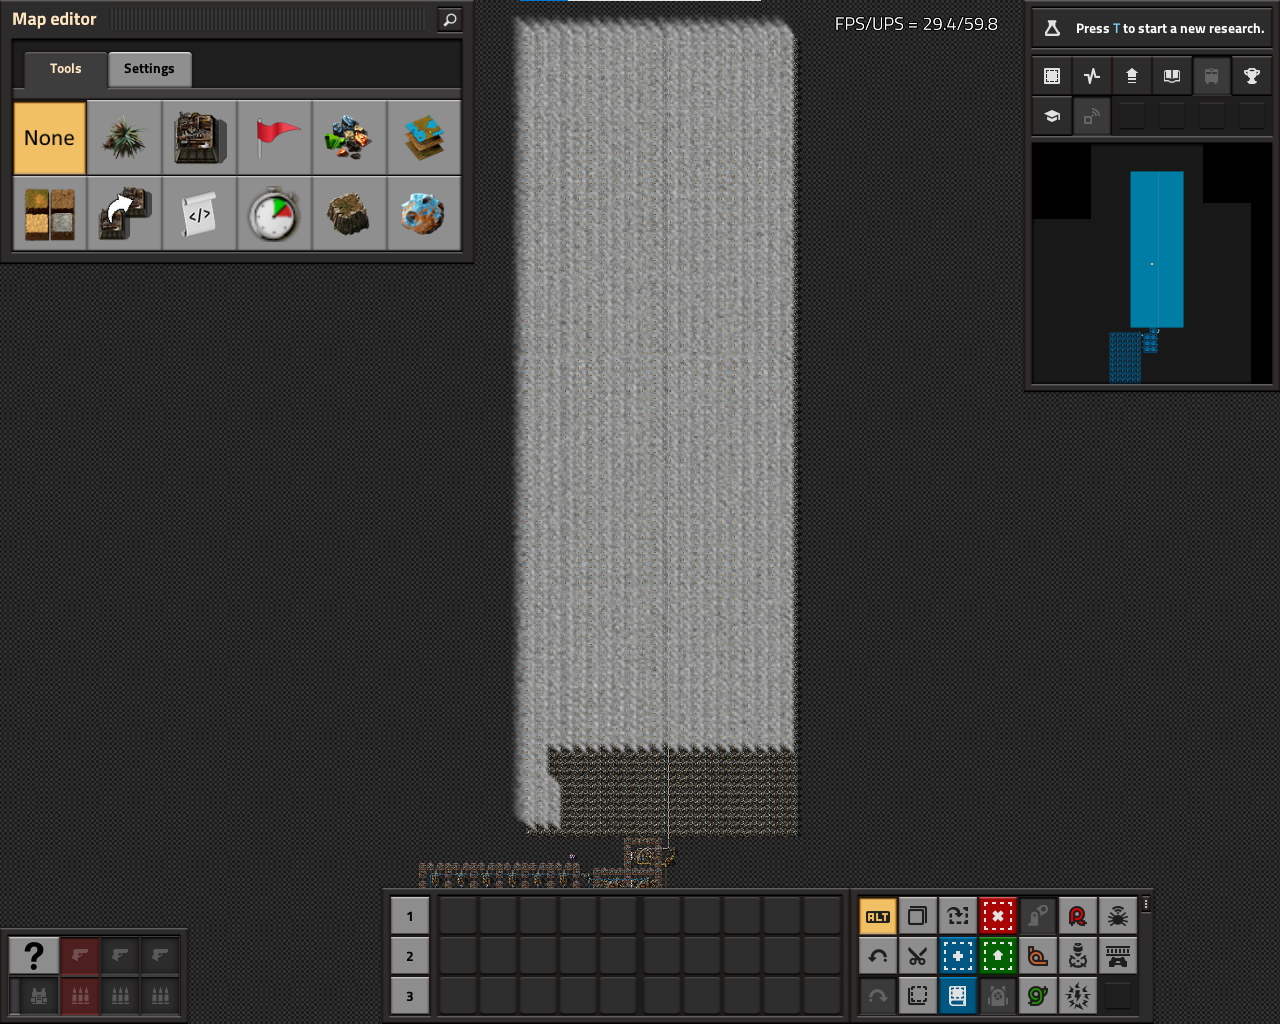Open the achievements trophy icon
Image resolution: width=1280 pixels, height=1024 pixels.
pos(1252,76)
